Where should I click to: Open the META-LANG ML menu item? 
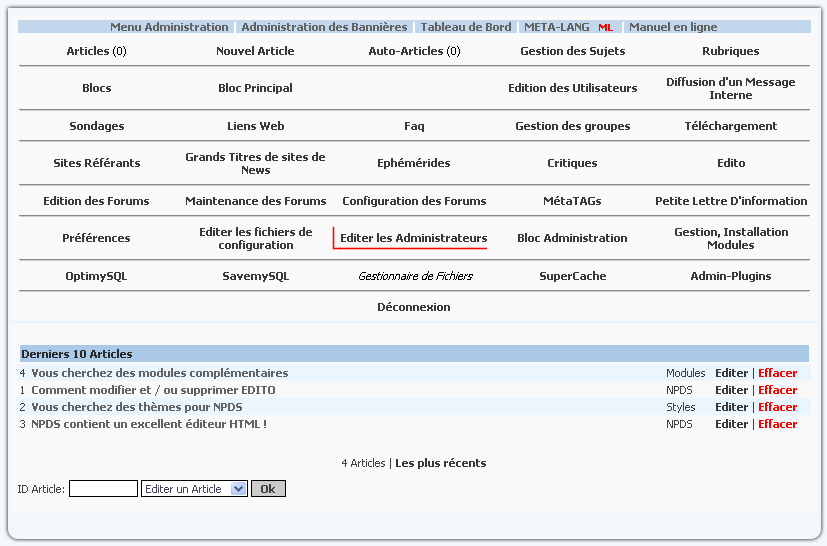(x=568, y=27)
